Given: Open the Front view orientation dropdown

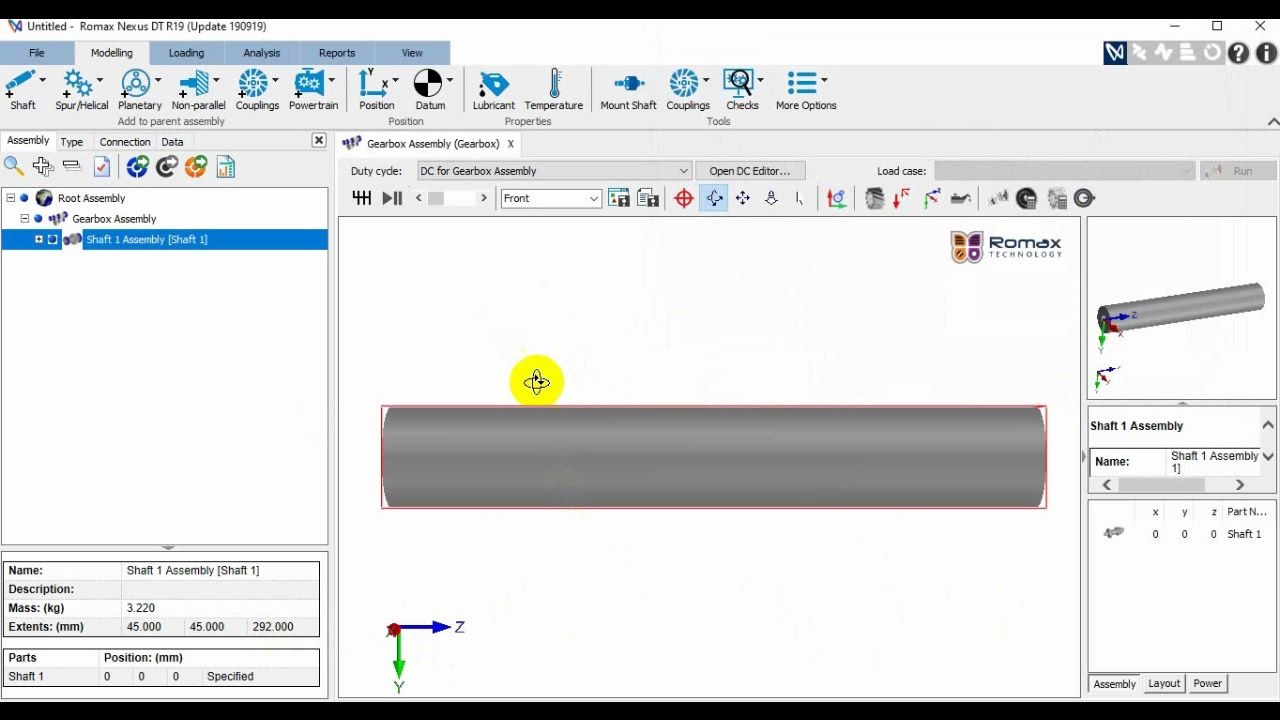Looking at the screenshot, I should (x=551, y=198).
